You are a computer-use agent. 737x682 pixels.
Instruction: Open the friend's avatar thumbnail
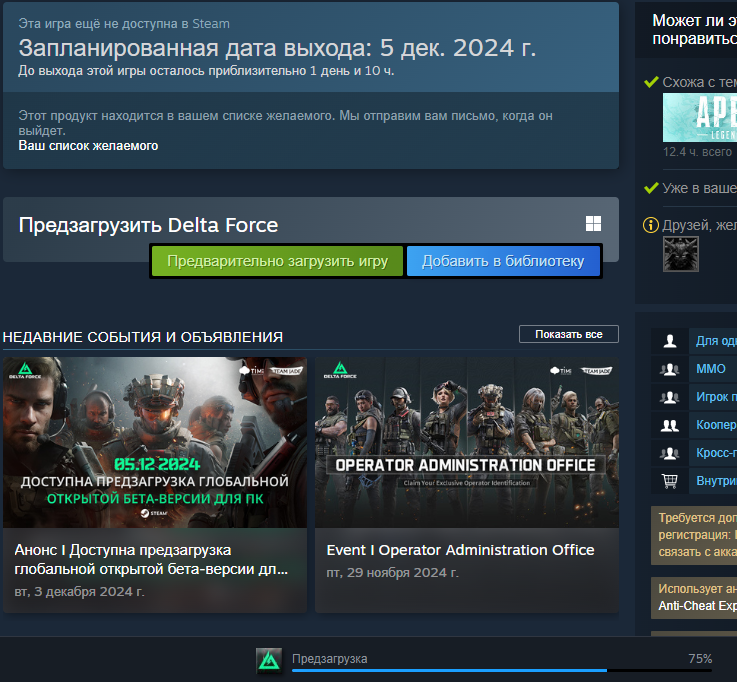pyautogui.click(x=681, y=254)
